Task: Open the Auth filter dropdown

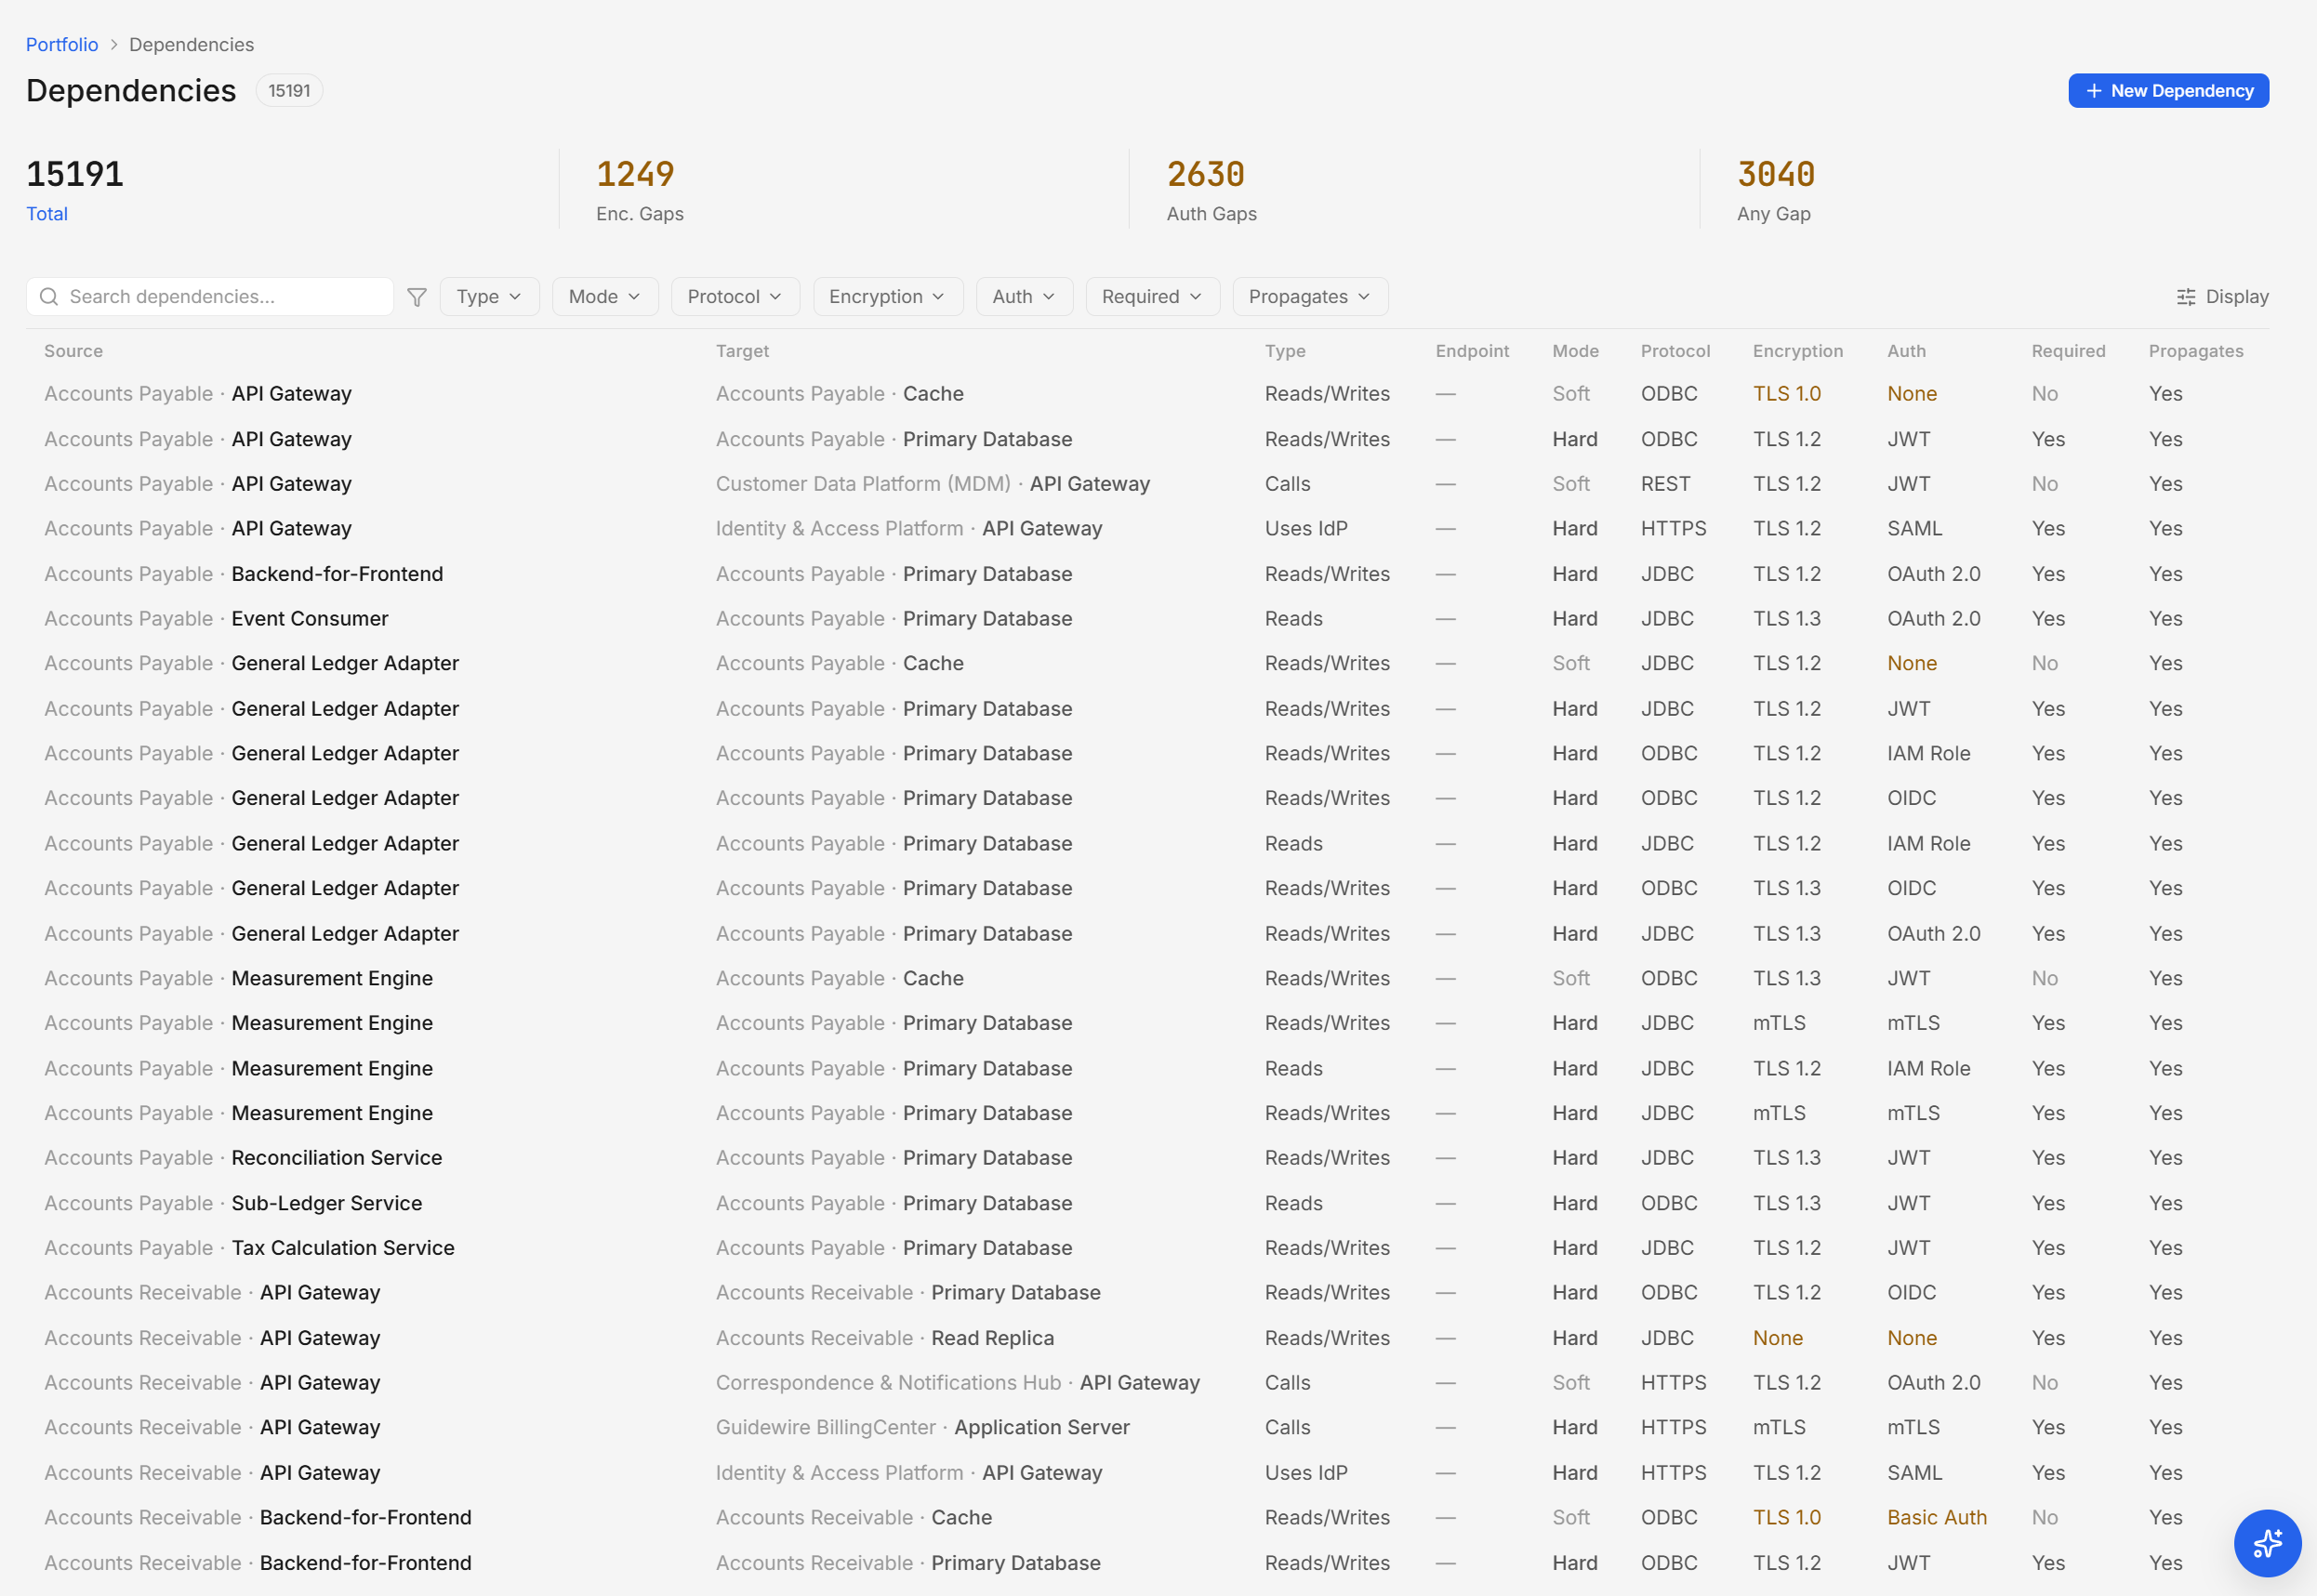Action: (x=1024, y=297)
